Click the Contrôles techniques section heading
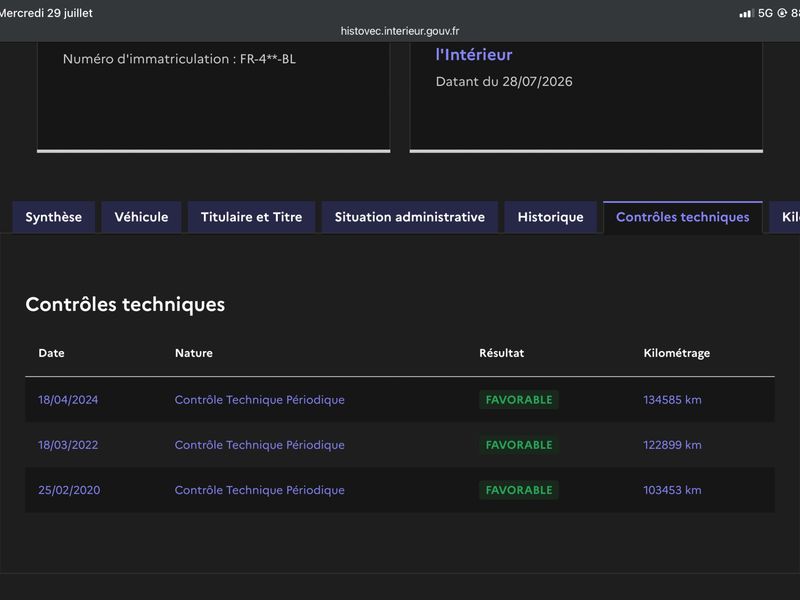This screenshot has height=600, width=800. pyautogui.click(x=125, y=305)
